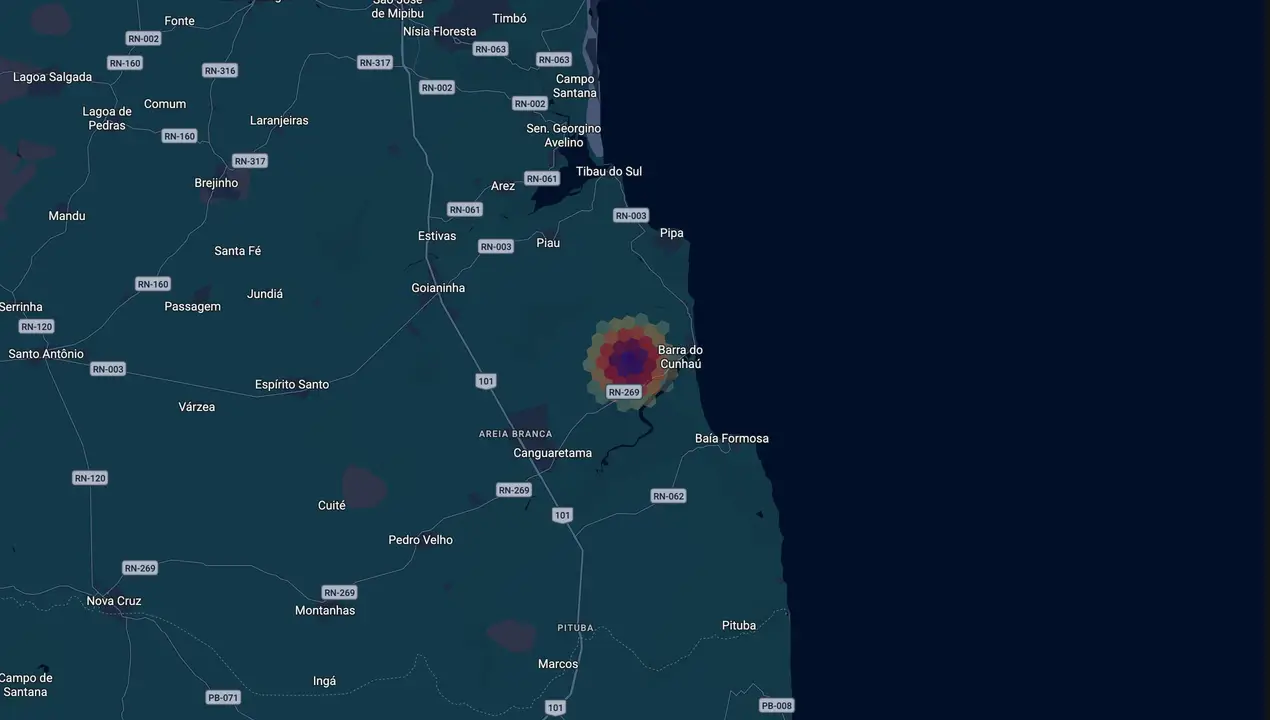This screenshot has height=720, width=1270.
Task: Click the Cuité label
Action: (x=332, y=505)
